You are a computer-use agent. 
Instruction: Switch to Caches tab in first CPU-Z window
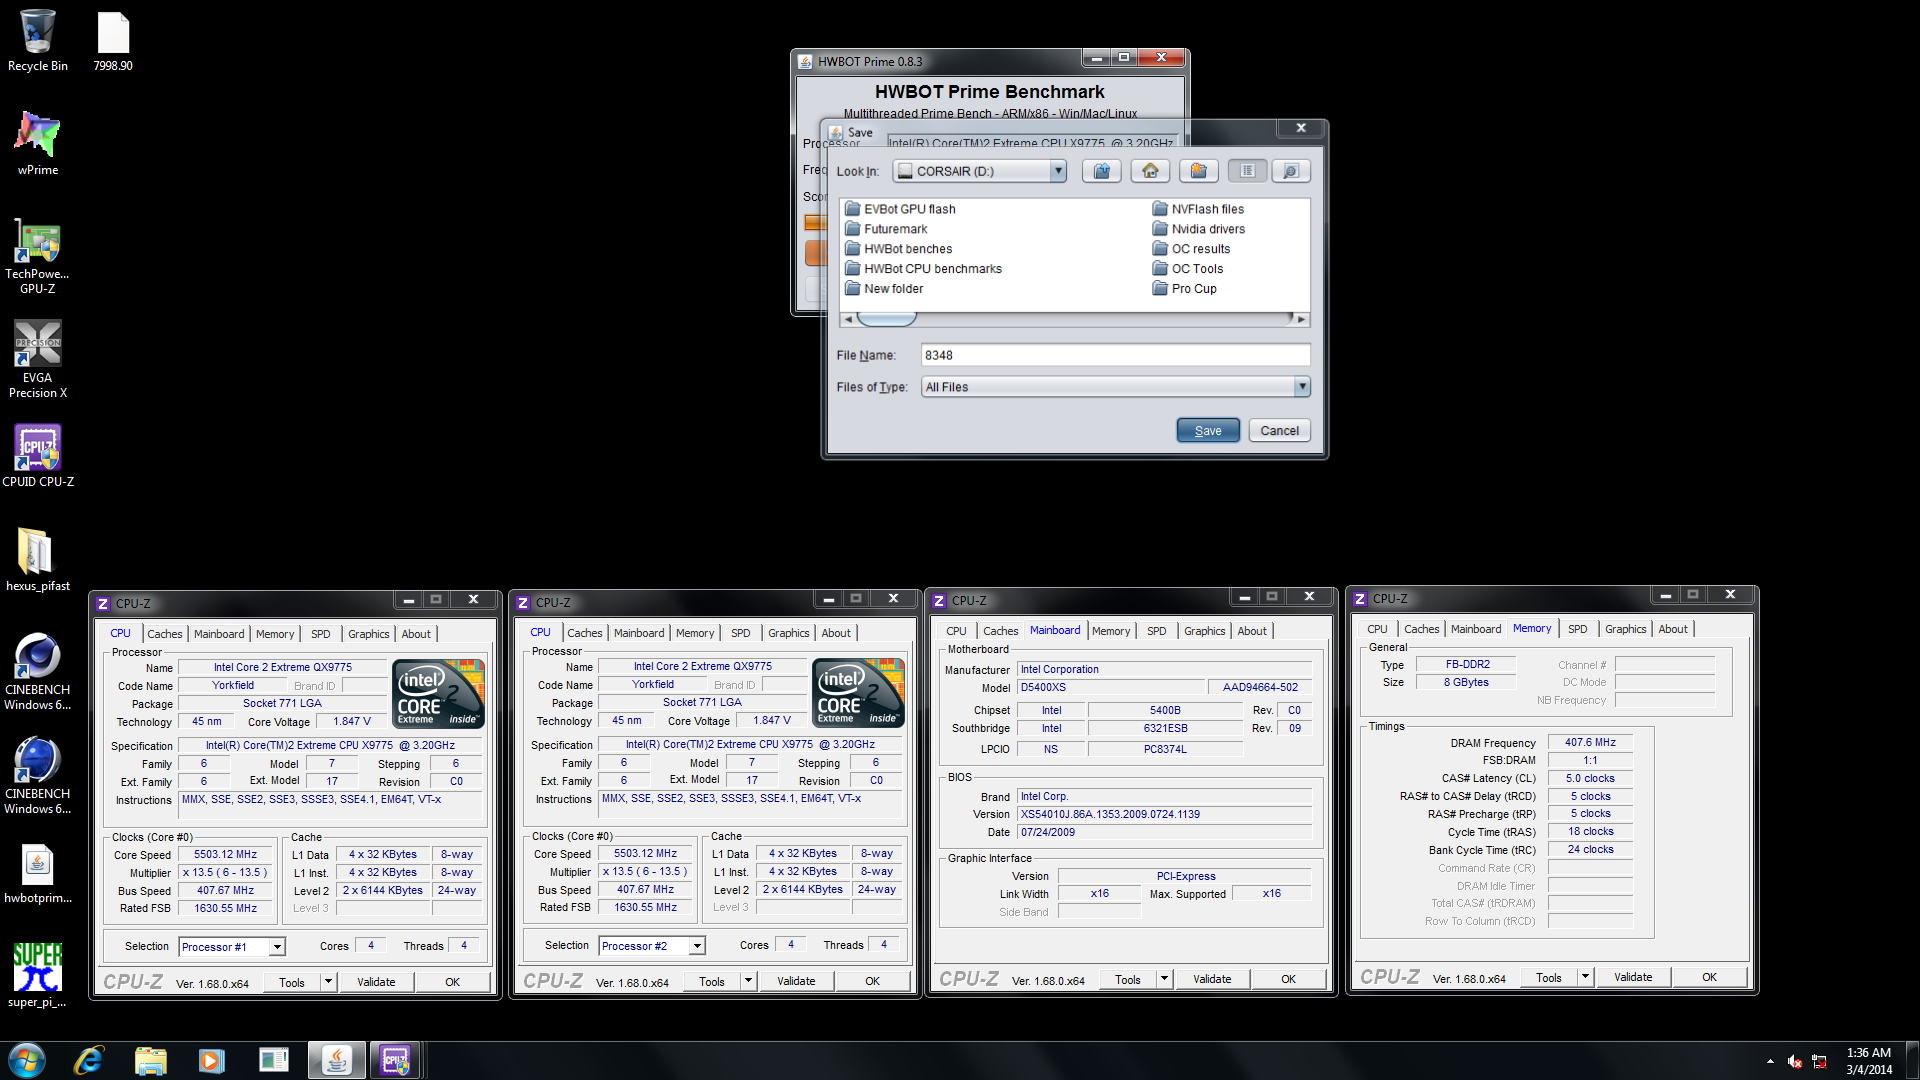point(165,634)
